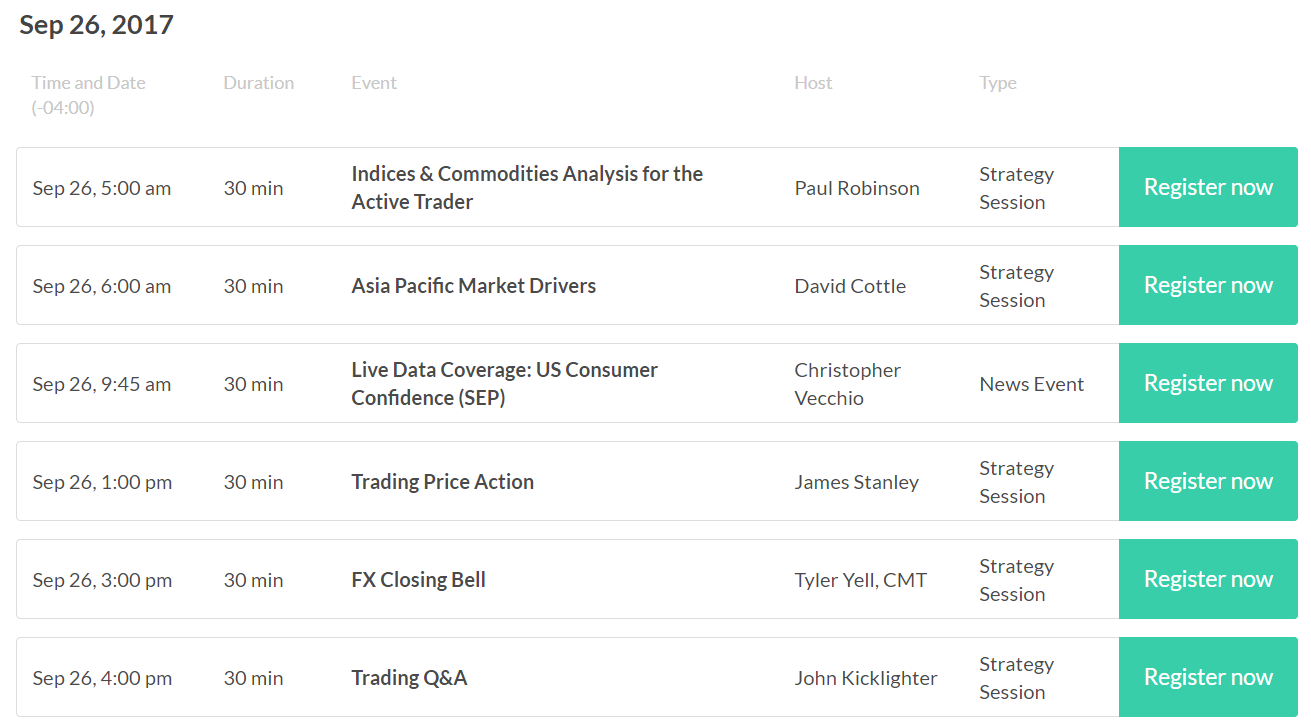Viewport: 1311px width, 726px height.
Task: Register for Trading Price Action session
Action: coord(1208,481)
